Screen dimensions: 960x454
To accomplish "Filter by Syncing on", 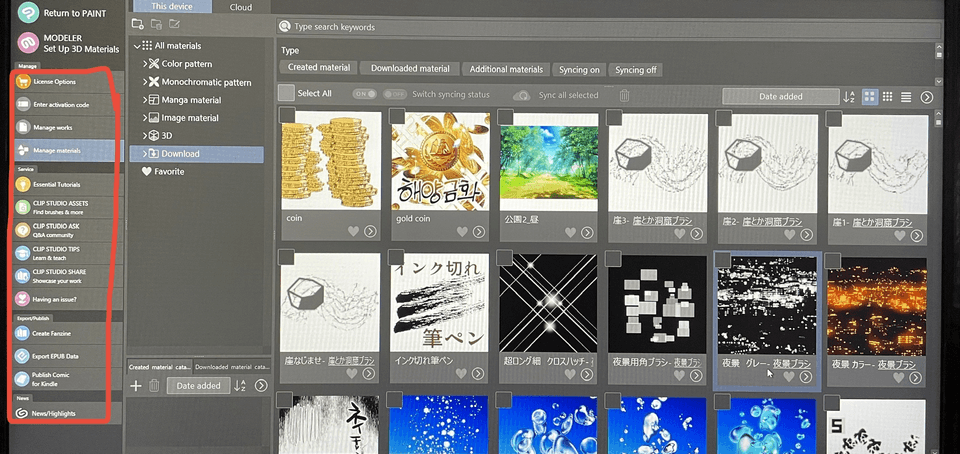I will tap(579, 70).
